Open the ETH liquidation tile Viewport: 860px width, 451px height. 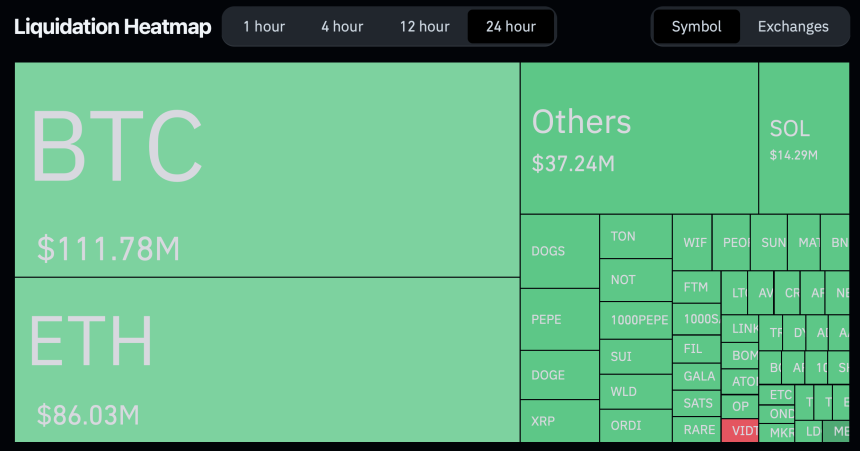click(x=266, y=360)
